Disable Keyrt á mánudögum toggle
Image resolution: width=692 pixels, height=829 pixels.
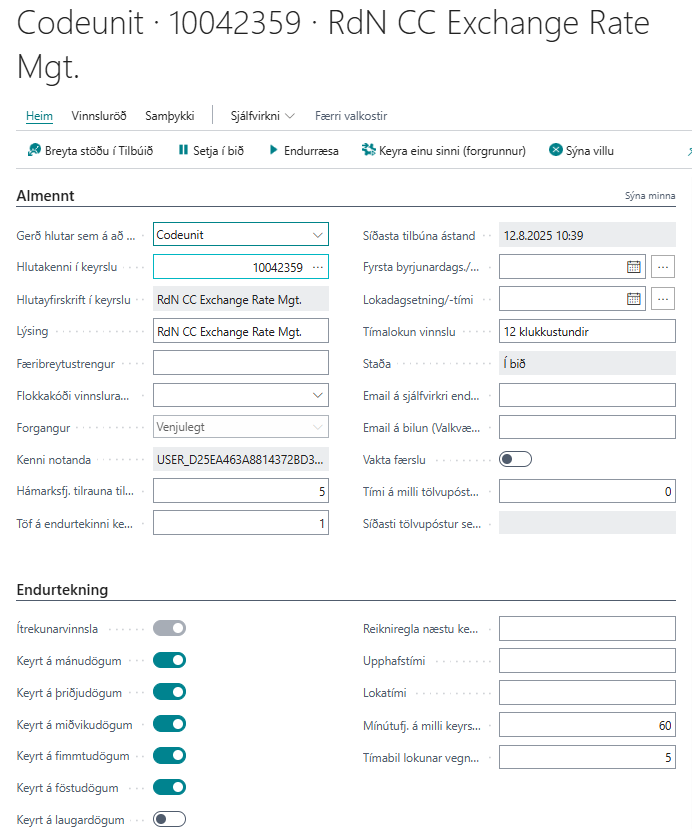(x=170, y=660)
